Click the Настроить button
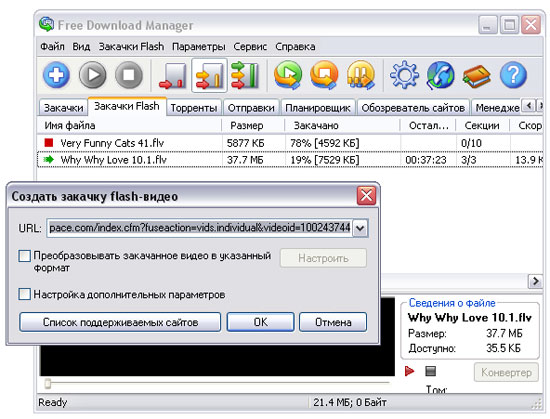 click(323, 258)
